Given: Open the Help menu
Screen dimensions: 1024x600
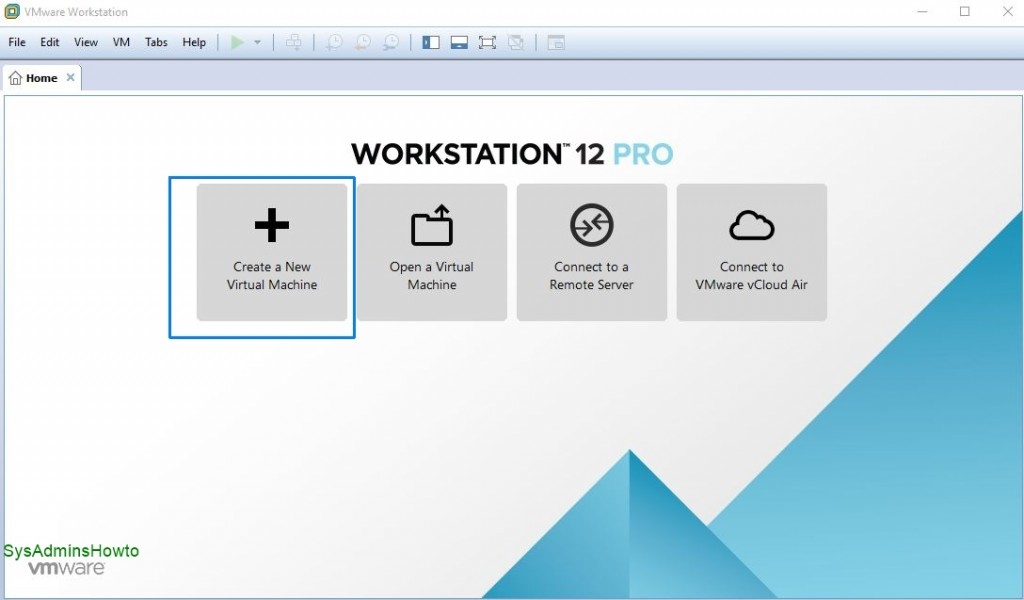Looking at the screenshot, I should (x=194, y=42).
